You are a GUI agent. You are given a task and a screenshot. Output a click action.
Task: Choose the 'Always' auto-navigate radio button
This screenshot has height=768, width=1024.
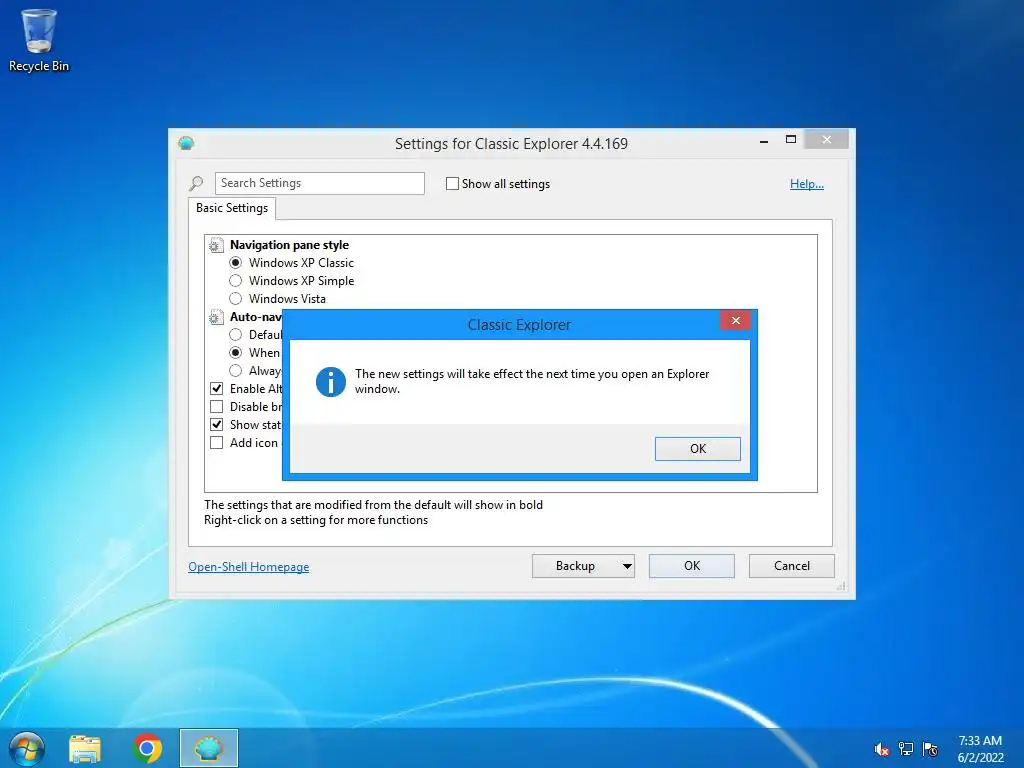236,370
